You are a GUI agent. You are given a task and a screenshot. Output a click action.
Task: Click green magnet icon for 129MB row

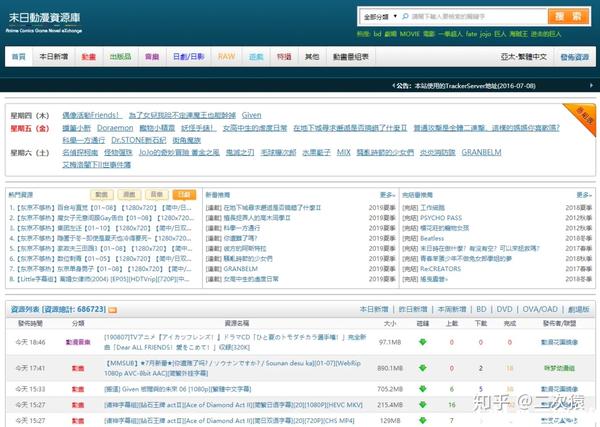tap(422, 420)
